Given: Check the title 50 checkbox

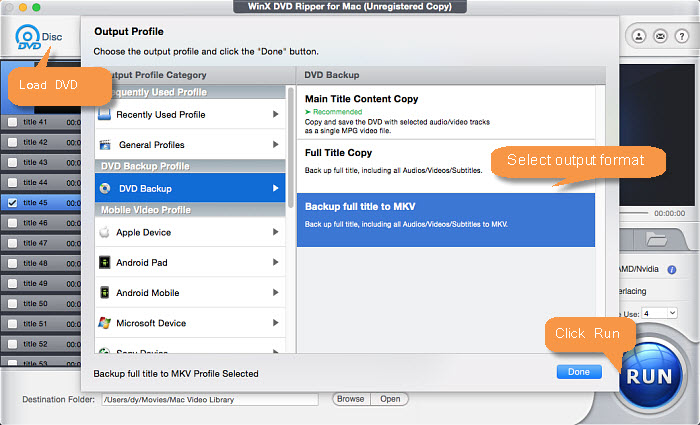Looking at the screenshot, I should pos(12,304).
